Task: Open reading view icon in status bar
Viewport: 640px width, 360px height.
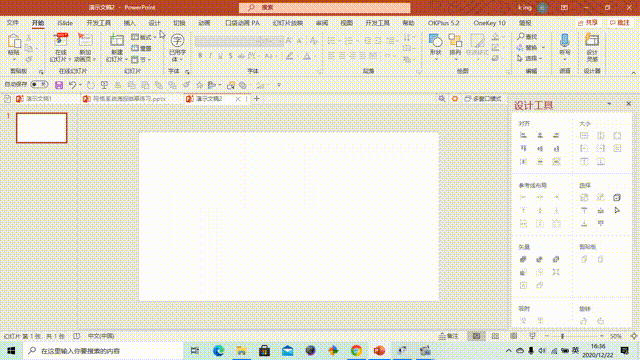Action: (x=513, y=336)
